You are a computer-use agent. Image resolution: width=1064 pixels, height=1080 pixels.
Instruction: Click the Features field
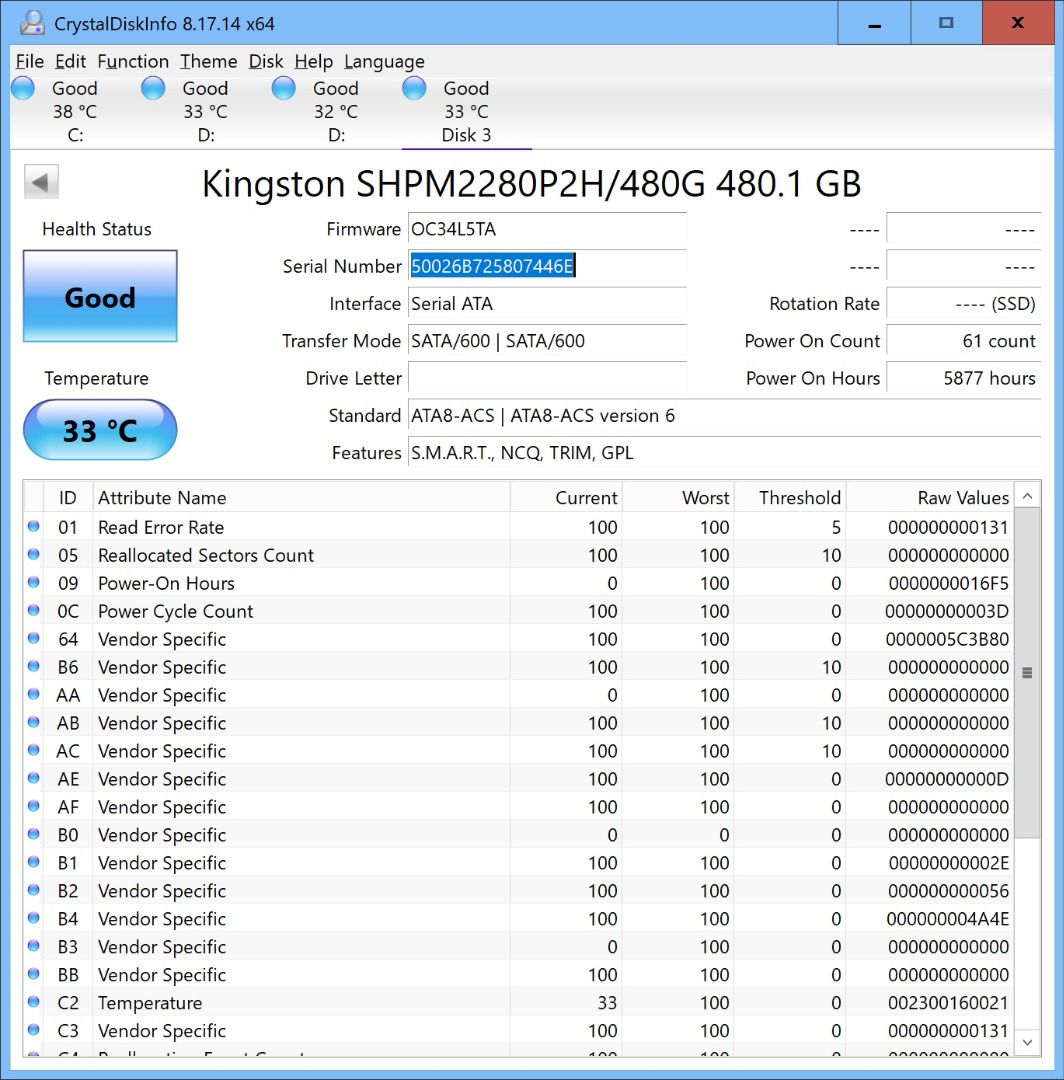click(x=724, y=453)
